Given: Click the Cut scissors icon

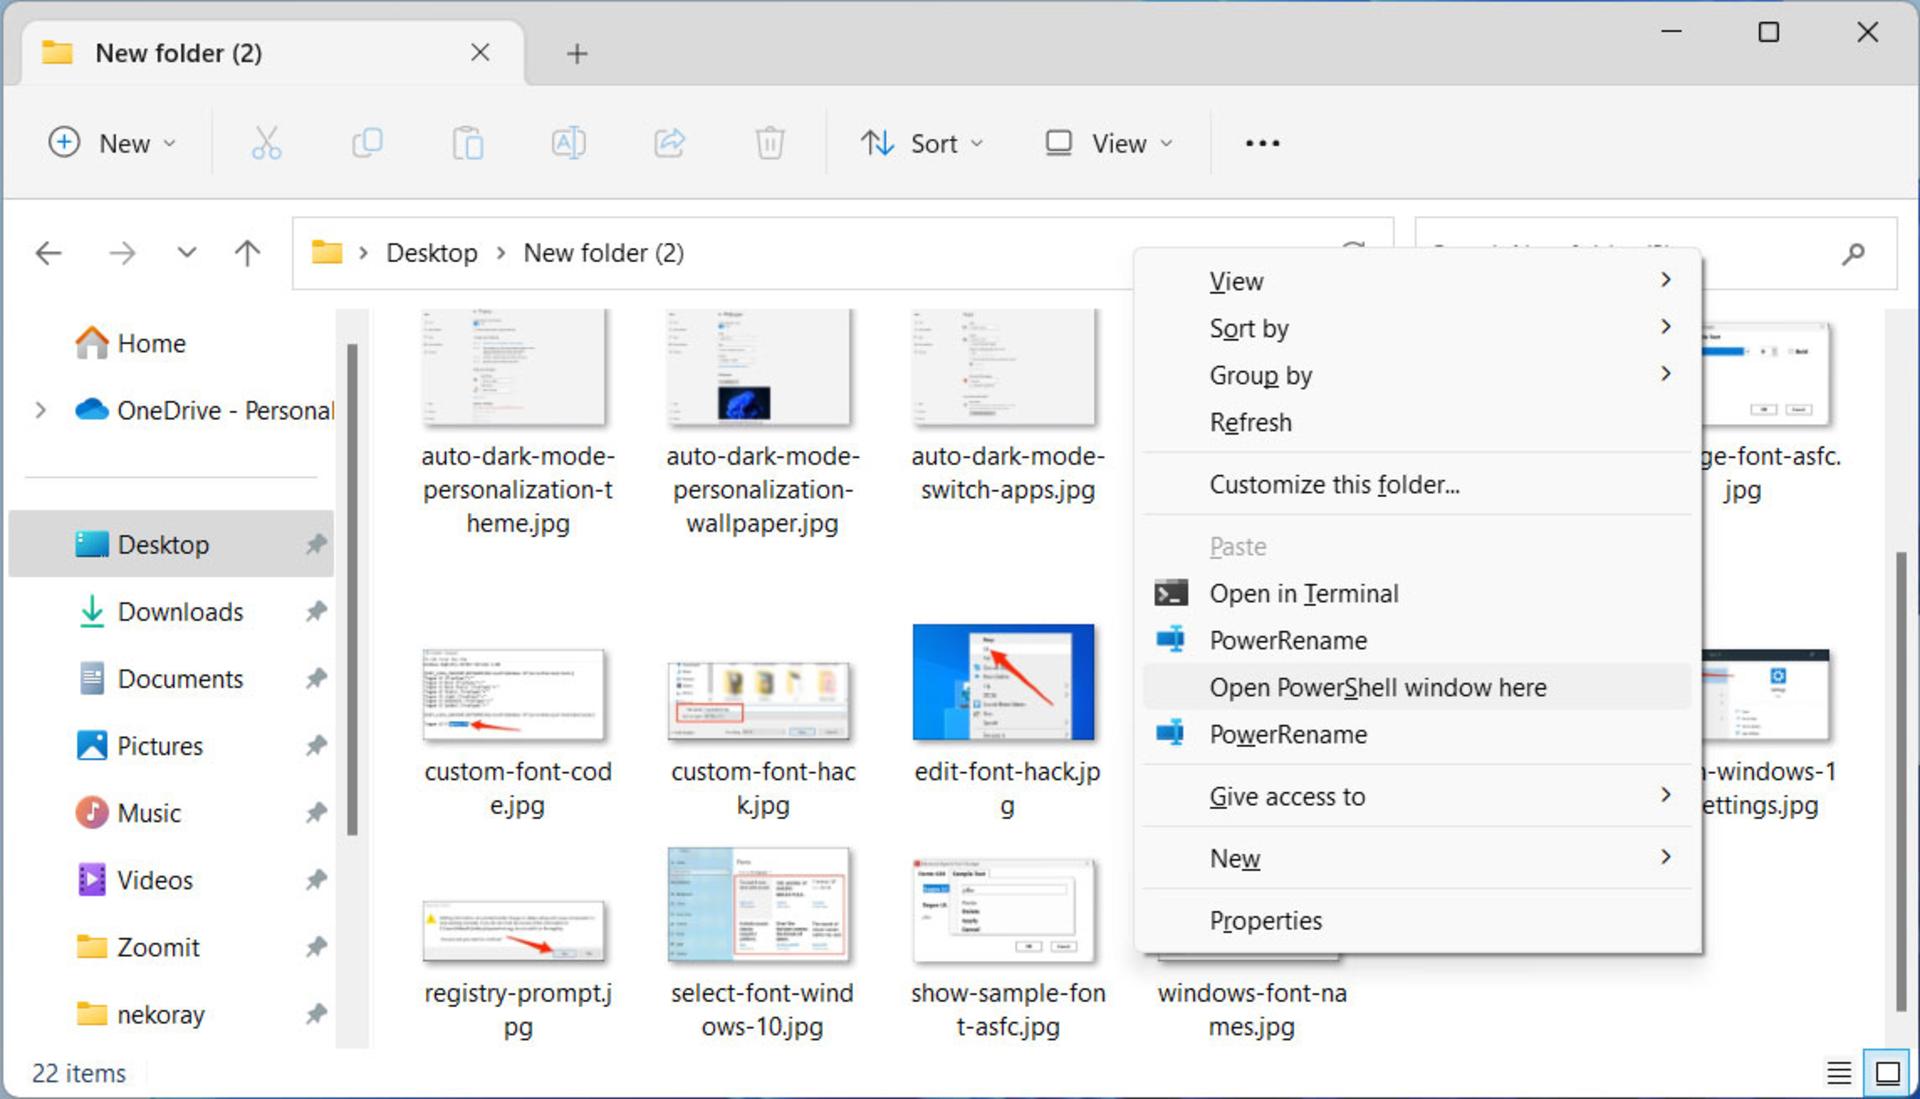Looking at the screenshot, I should [x=266, y=143].
